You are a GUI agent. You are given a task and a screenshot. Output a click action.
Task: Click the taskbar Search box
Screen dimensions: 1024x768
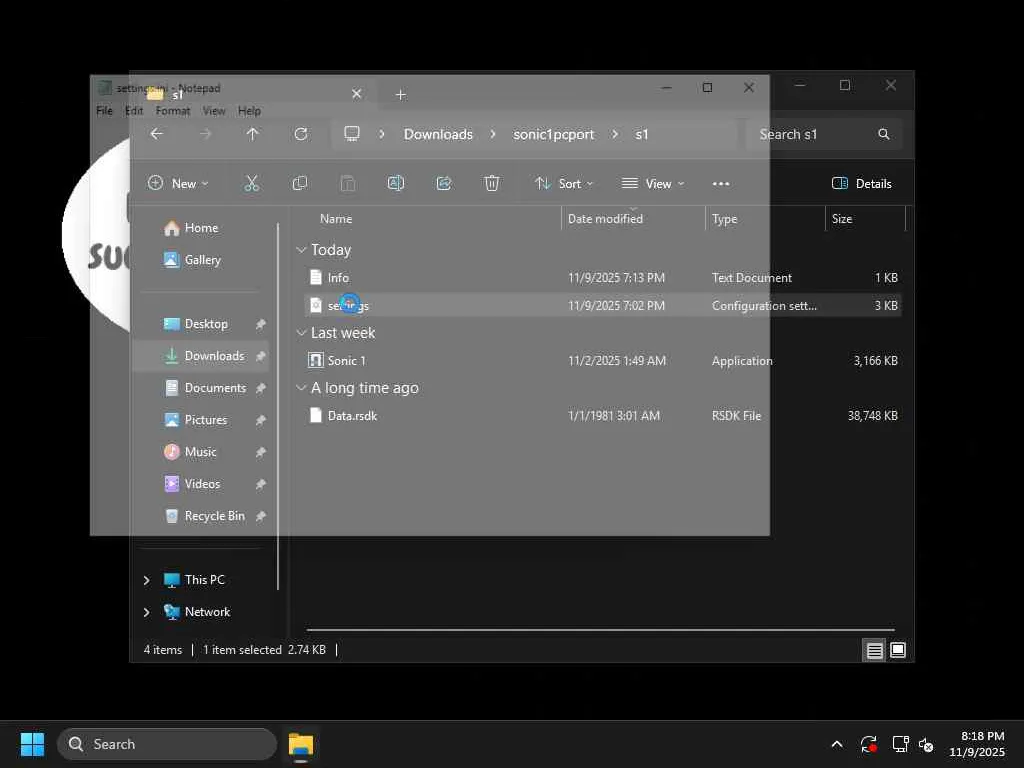pyautogui.click(x=167, y=744)
